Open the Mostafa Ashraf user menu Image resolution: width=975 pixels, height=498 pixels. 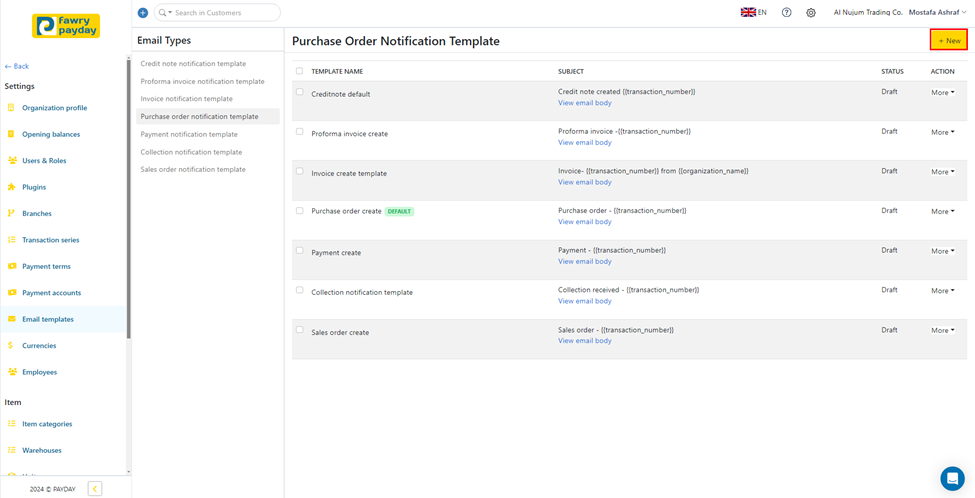pos(937,13)
